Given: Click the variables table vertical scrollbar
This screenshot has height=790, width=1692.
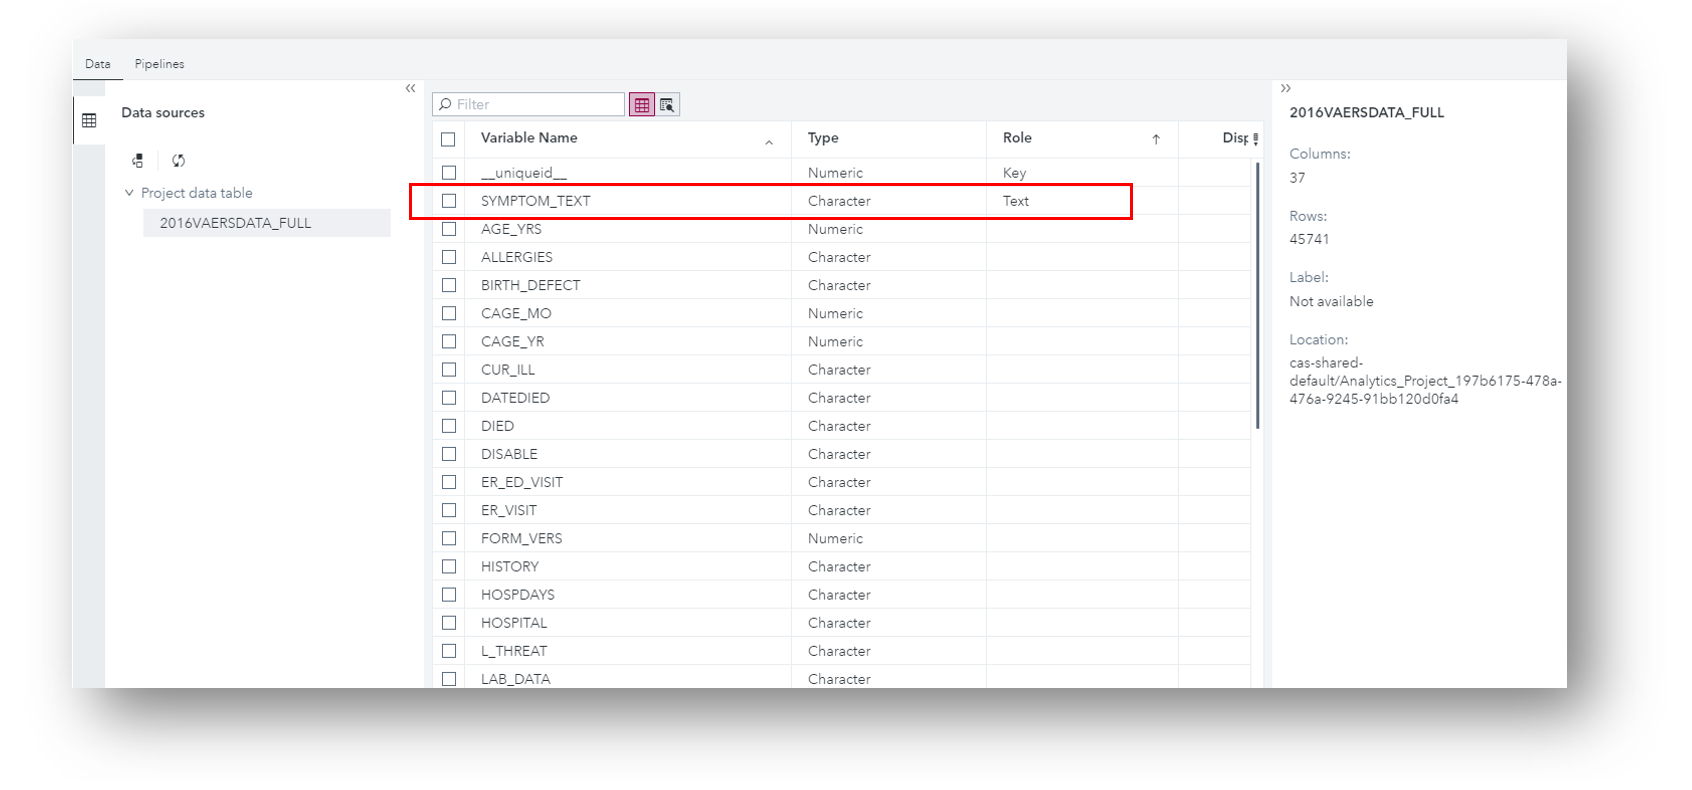Looking at the screenshot, I should (x=1257, y=295).
